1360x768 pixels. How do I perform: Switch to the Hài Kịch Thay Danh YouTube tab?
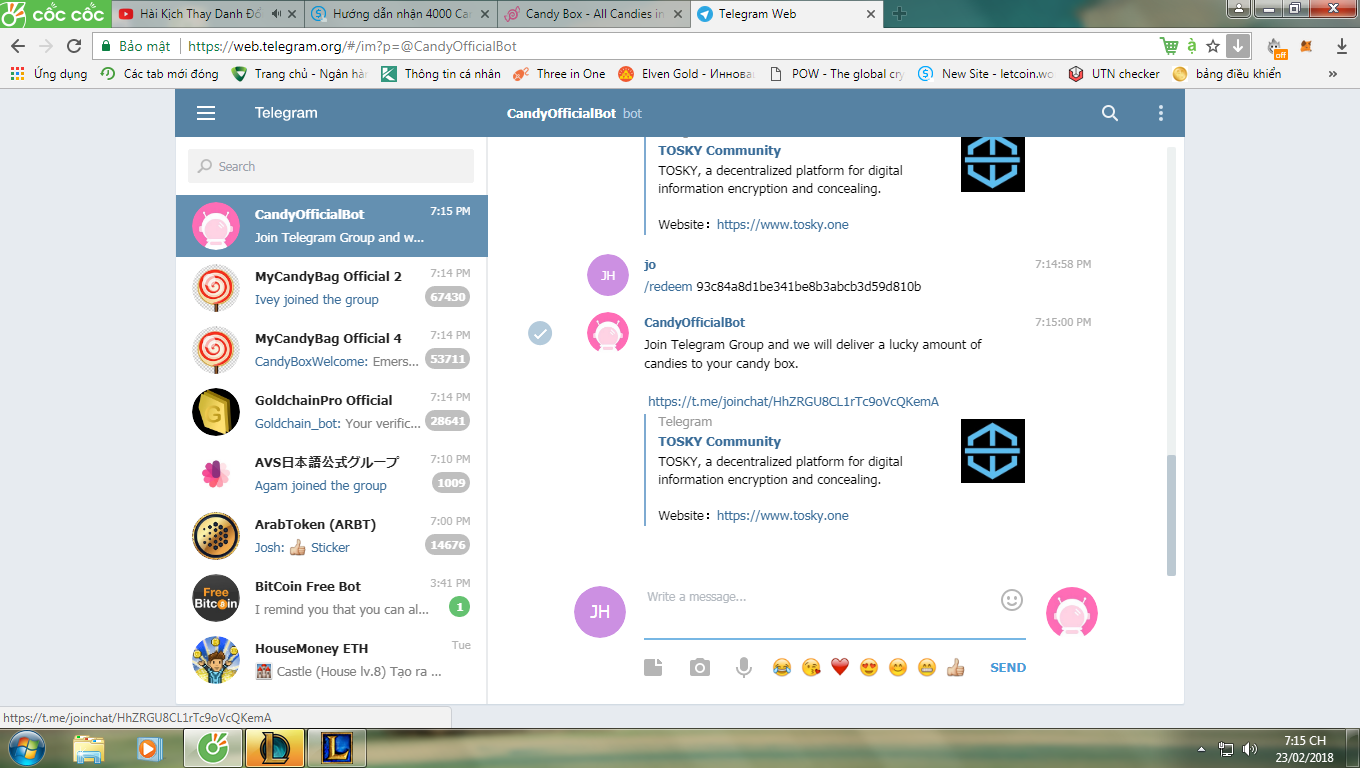(x=207, y=14)
